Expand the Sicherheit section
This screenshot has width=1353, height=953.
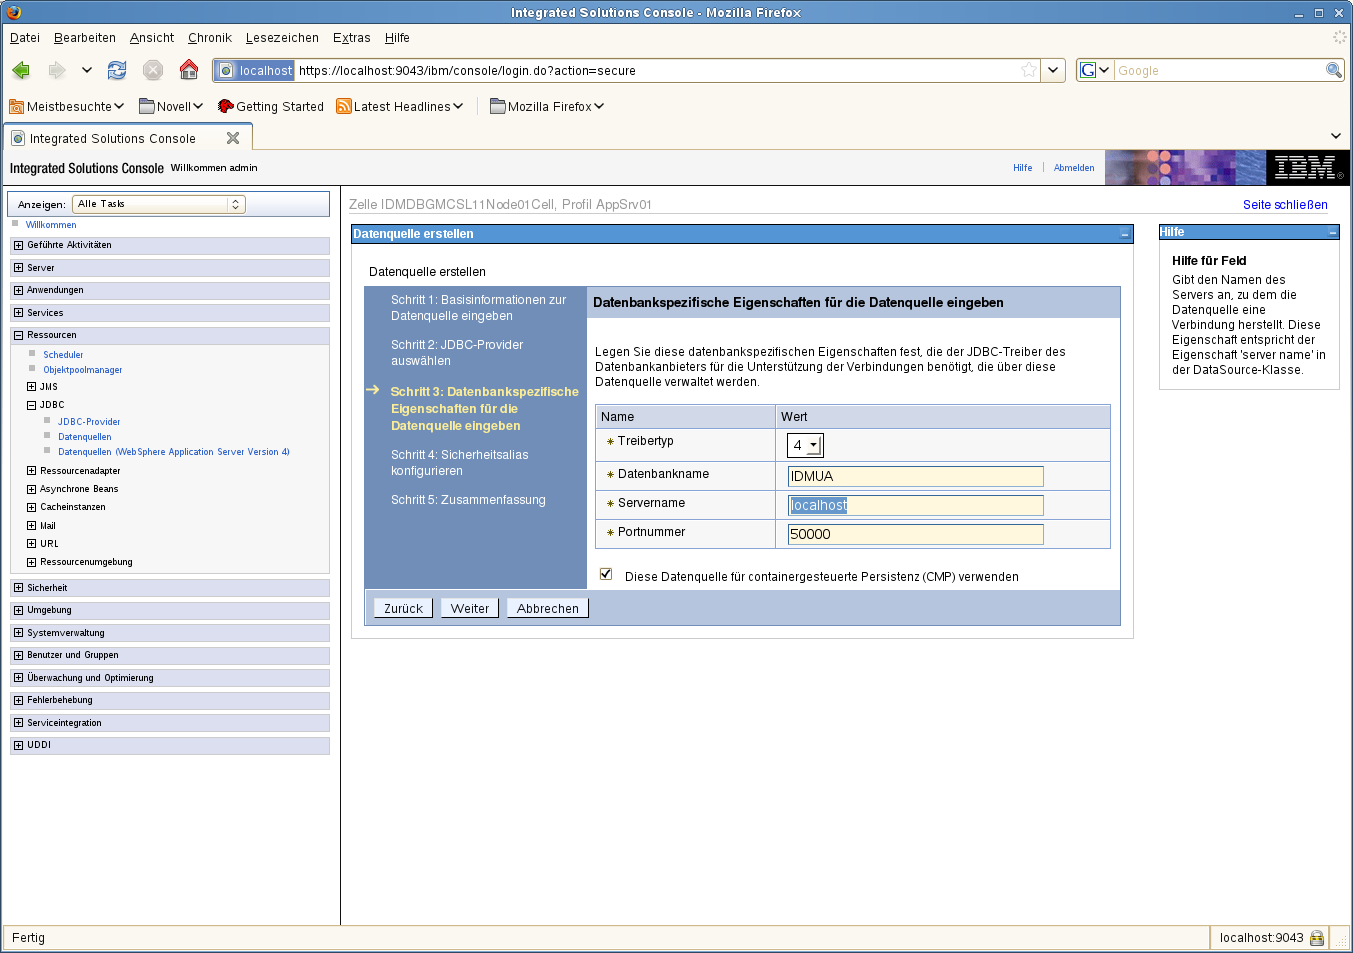click(x=18, y=588)
